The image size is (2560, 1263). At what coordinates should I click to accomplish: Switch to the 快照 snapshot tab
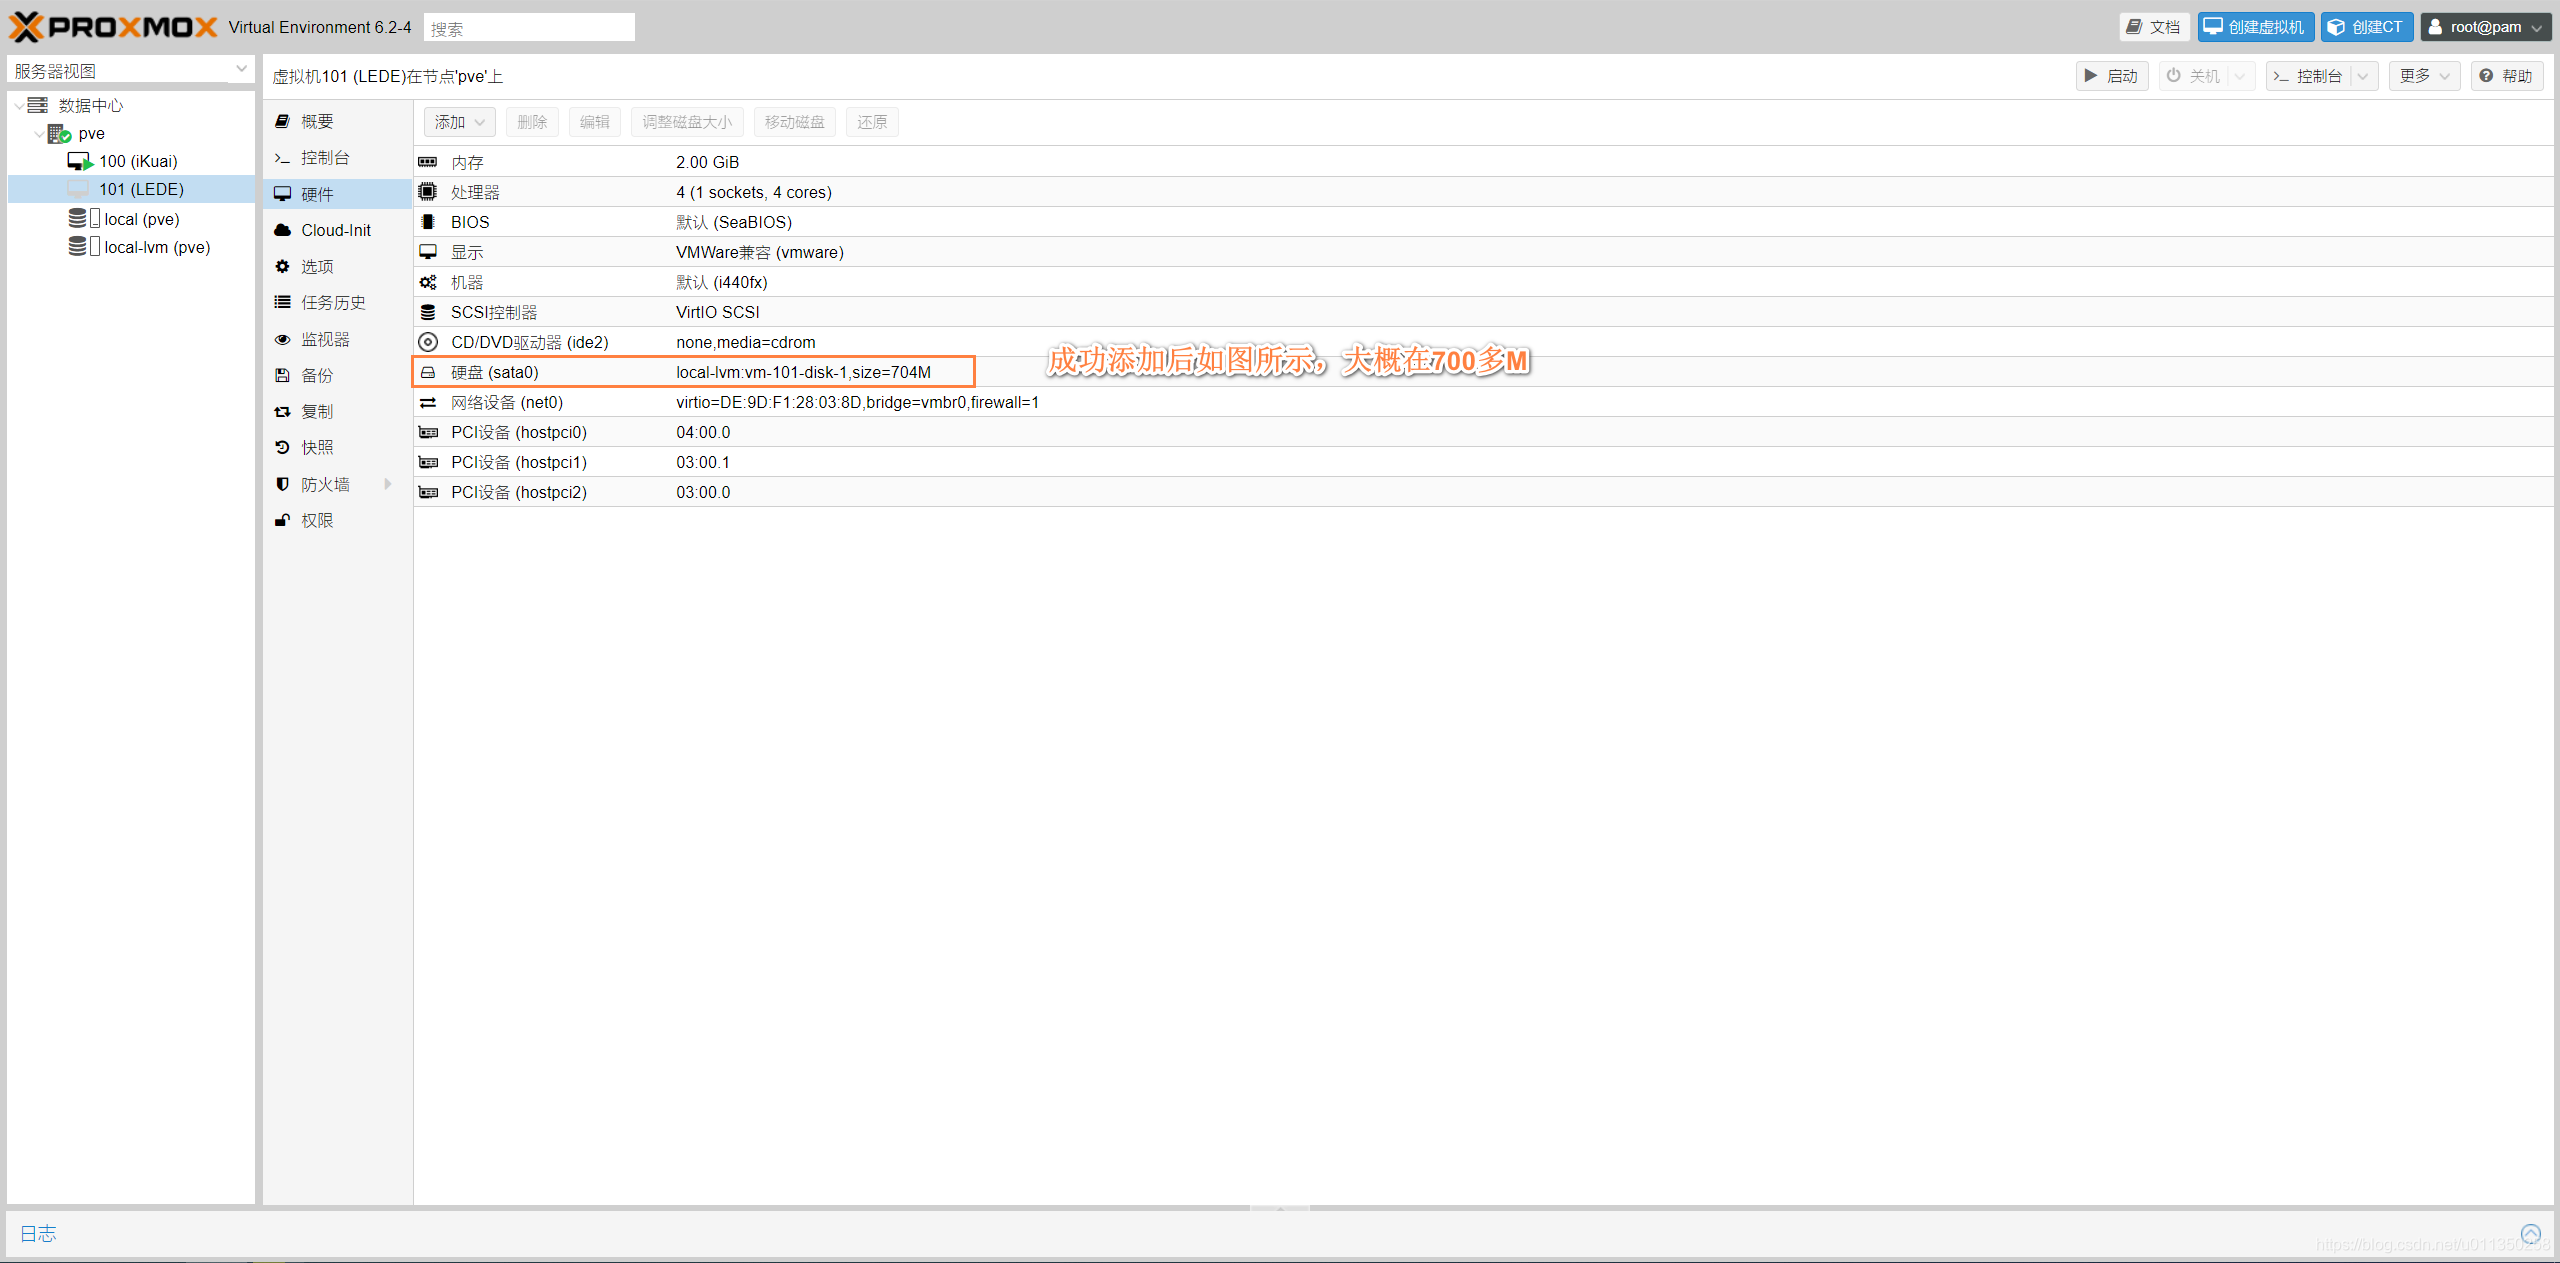(317, 447)
